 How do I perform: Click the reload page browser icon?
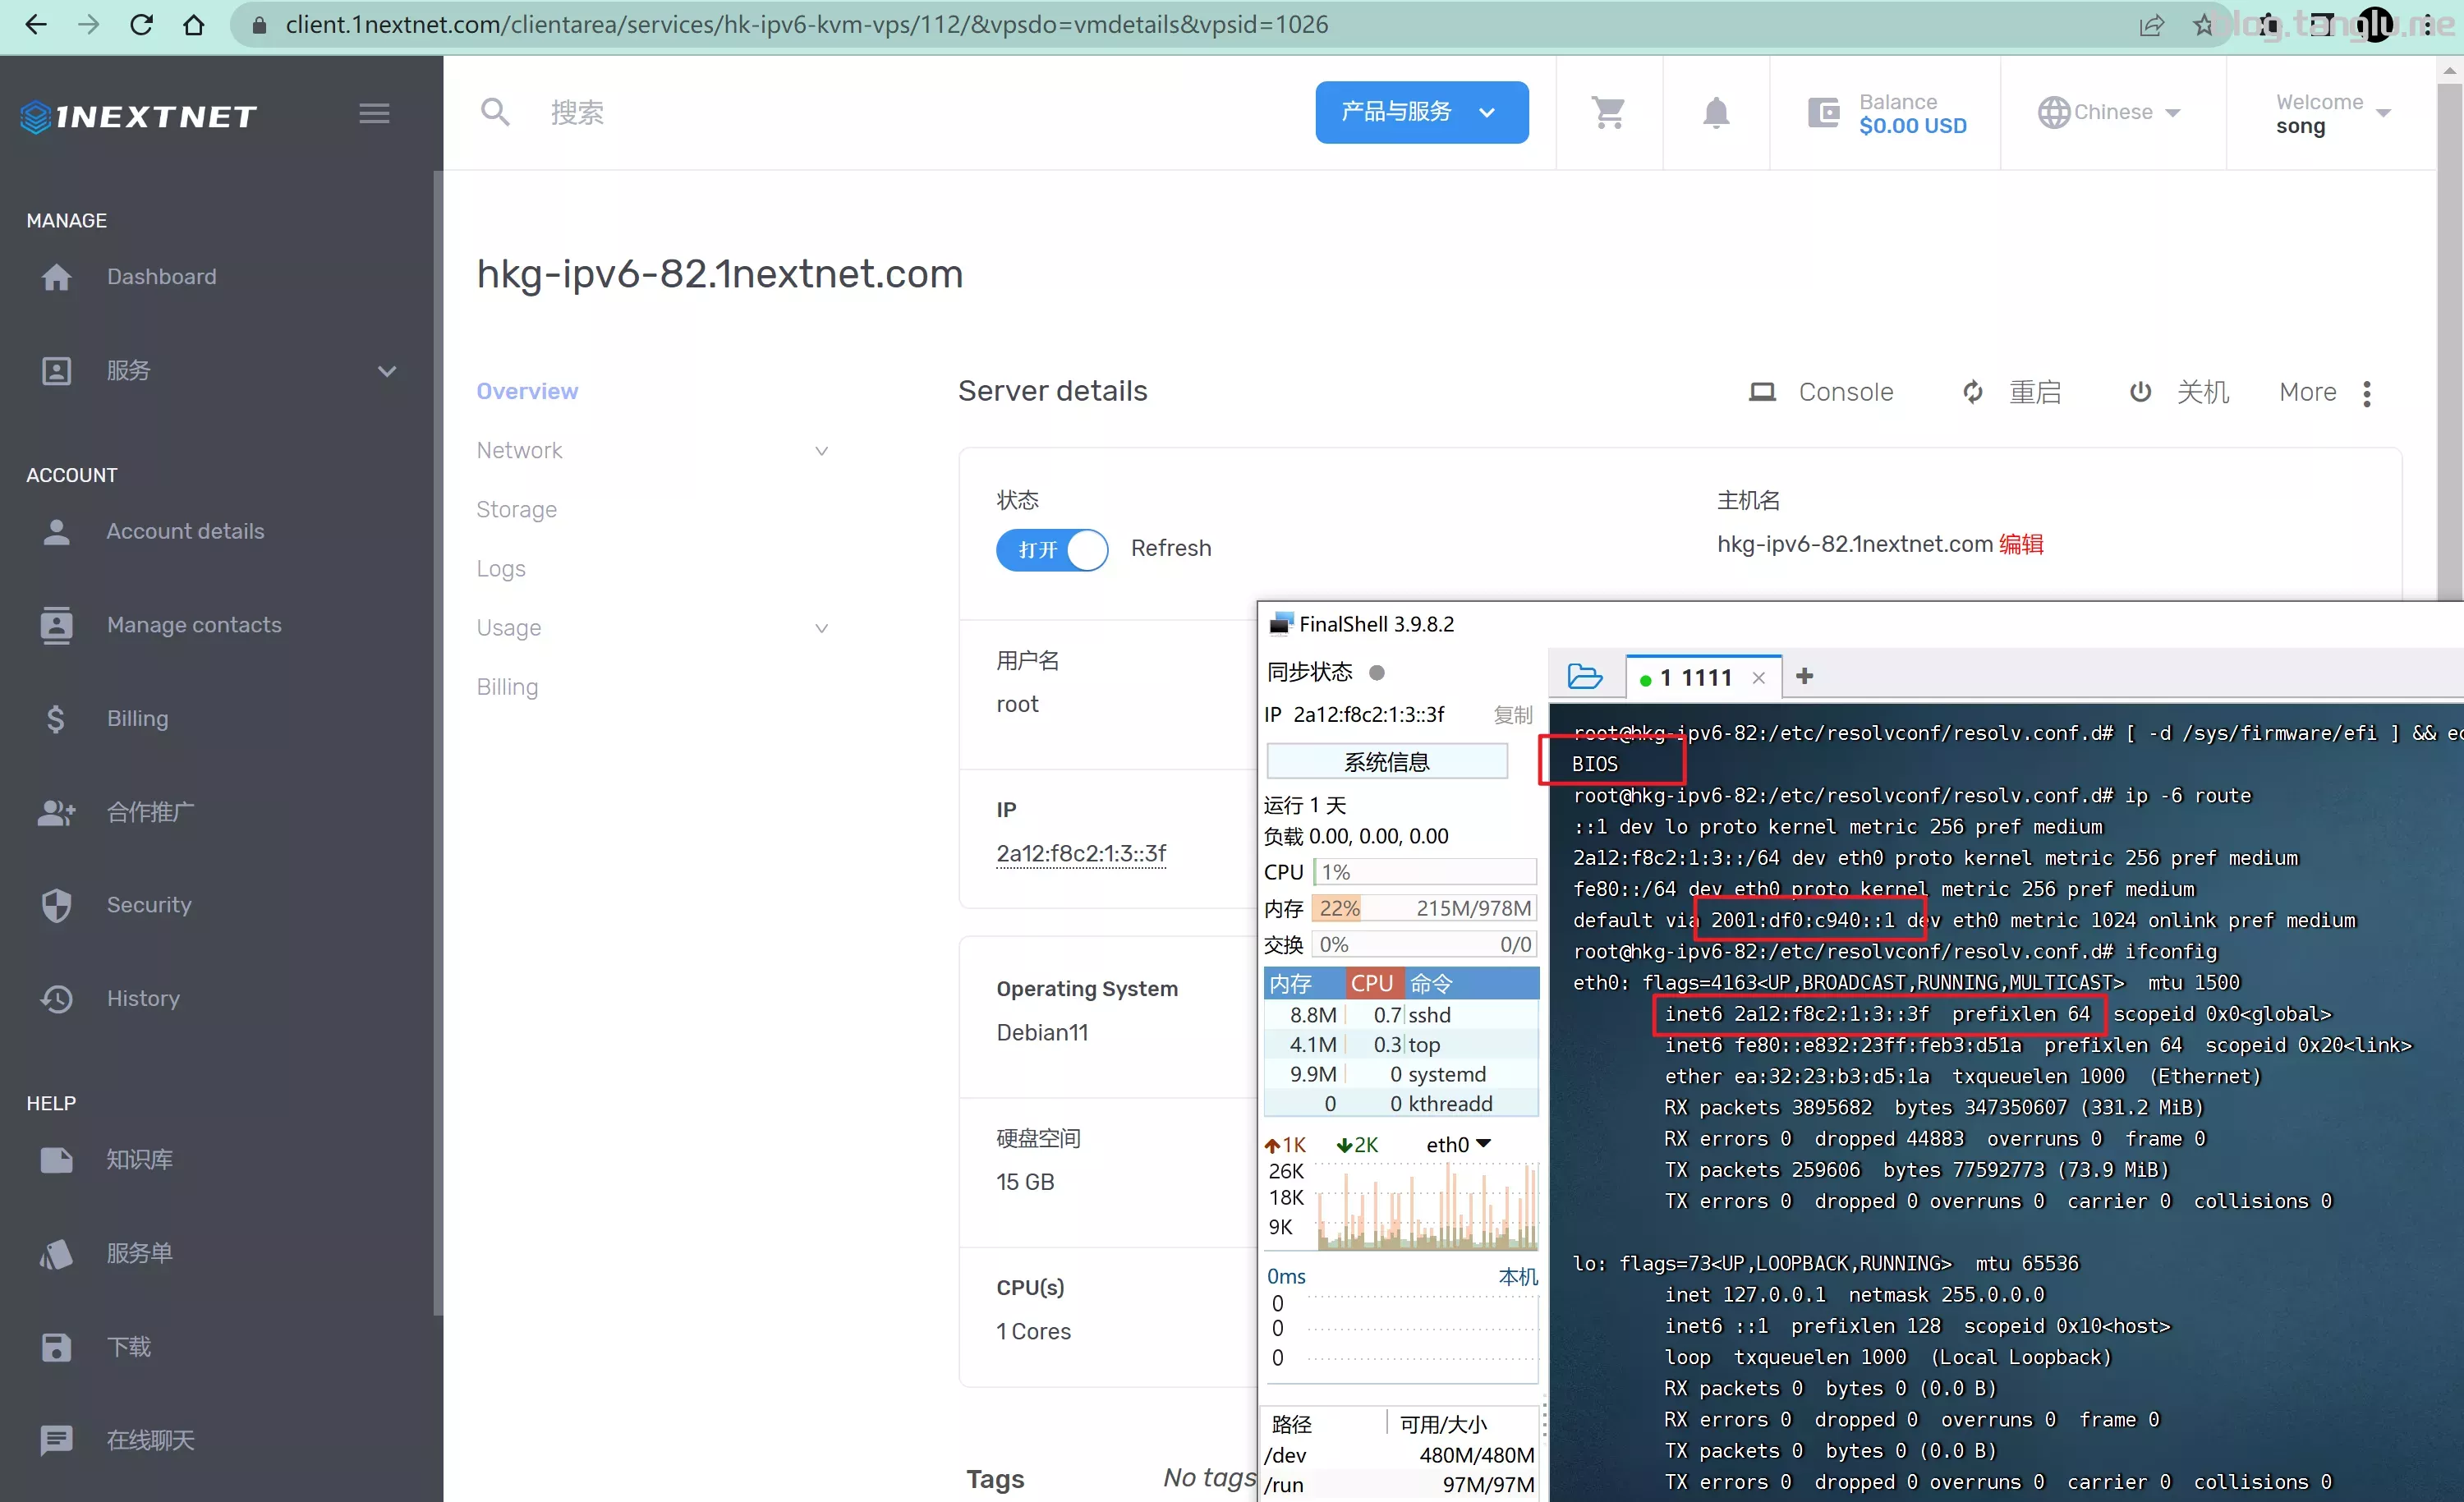(x=141, y=25)
